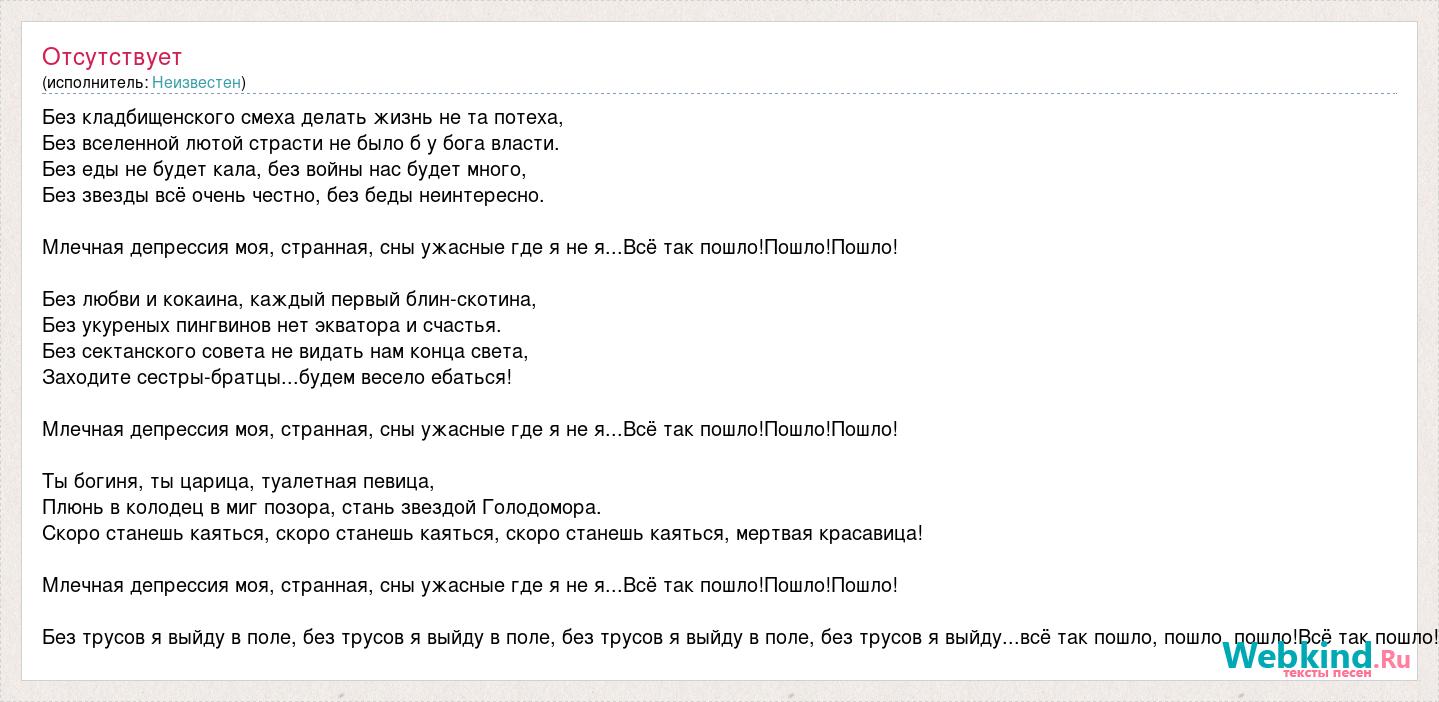1439x702 pixels.
Task: Click the first 'Млечная депрессия моя' chorus line
Action: coord(470,247)
